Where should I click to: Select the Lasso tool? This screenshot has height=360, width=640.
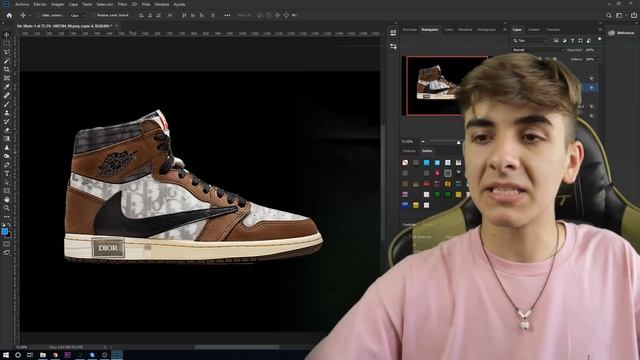tap(7, 52)
